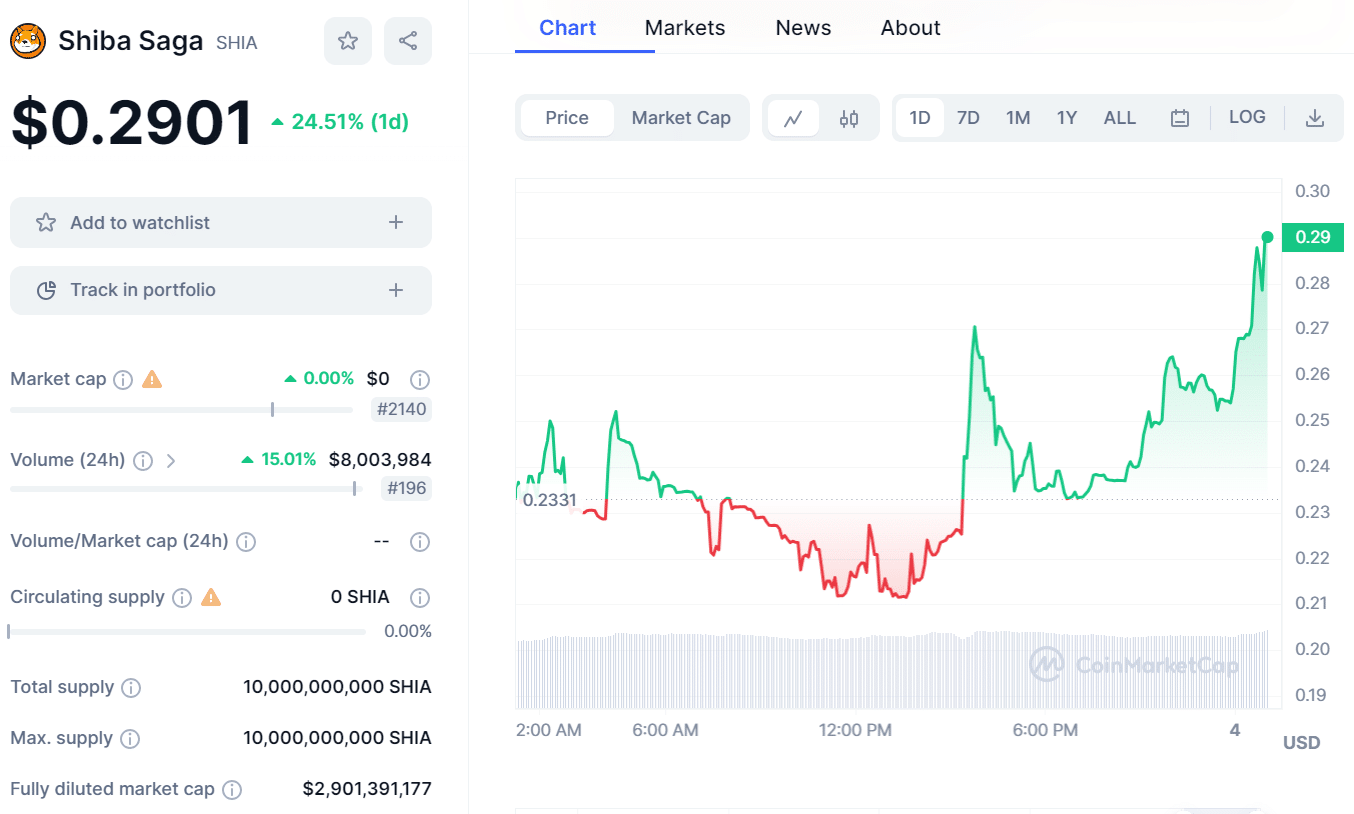
Task: Click the $2,901,391,177 fully diluted value
Action: pos(367,789)
